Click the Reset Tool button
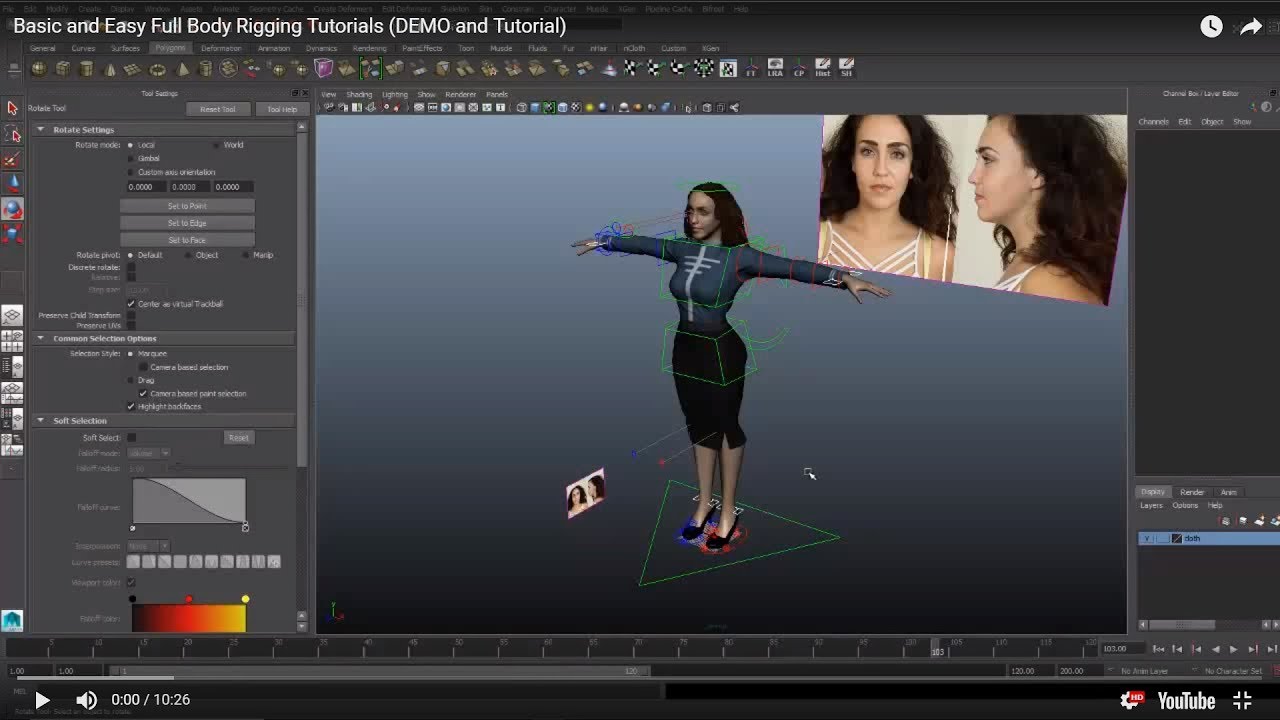The width and height of the screenshot is (1280, 720). (218, 109)
